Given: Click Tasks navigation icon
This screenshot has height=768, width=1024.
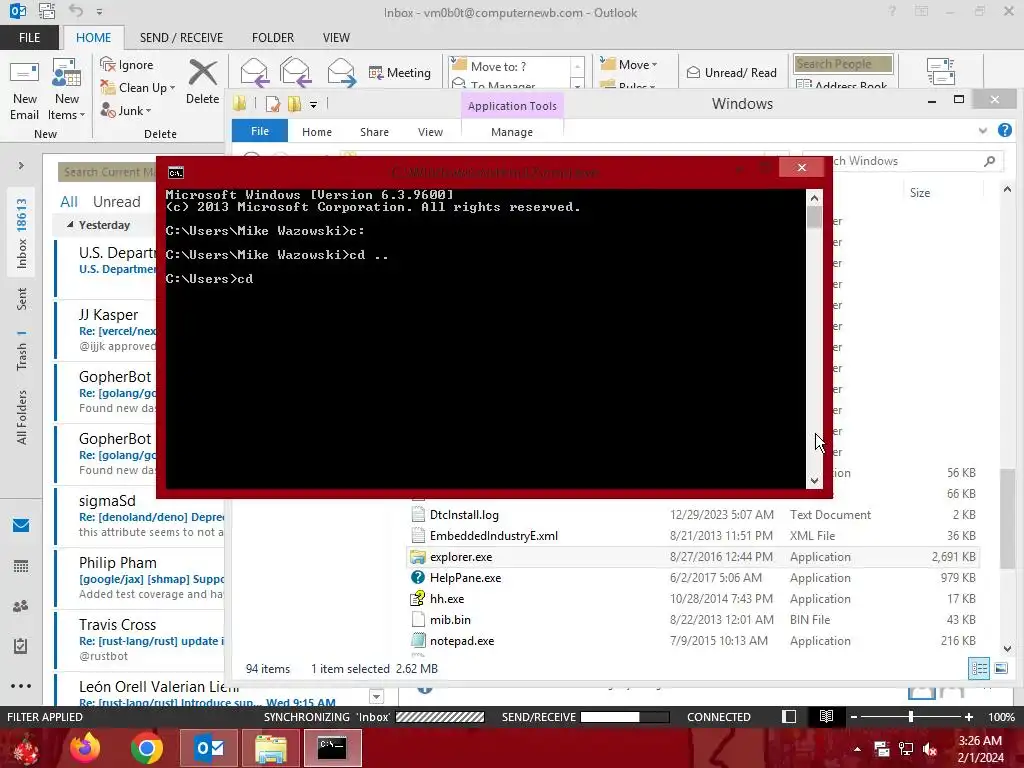Looking at the screenshot, I should click(x=21, y=646).
